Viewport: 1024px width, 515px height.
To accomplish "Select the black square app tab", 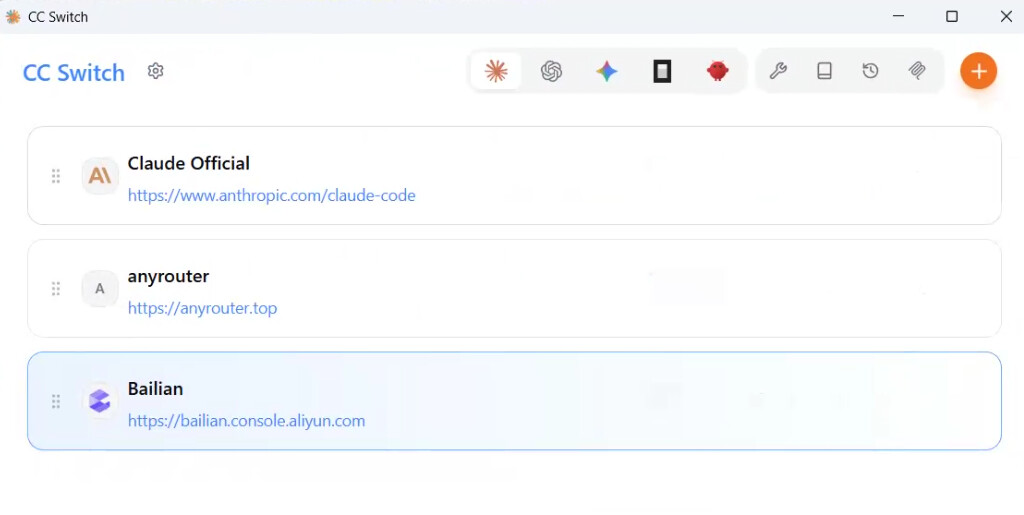I will tap(662, 70).
